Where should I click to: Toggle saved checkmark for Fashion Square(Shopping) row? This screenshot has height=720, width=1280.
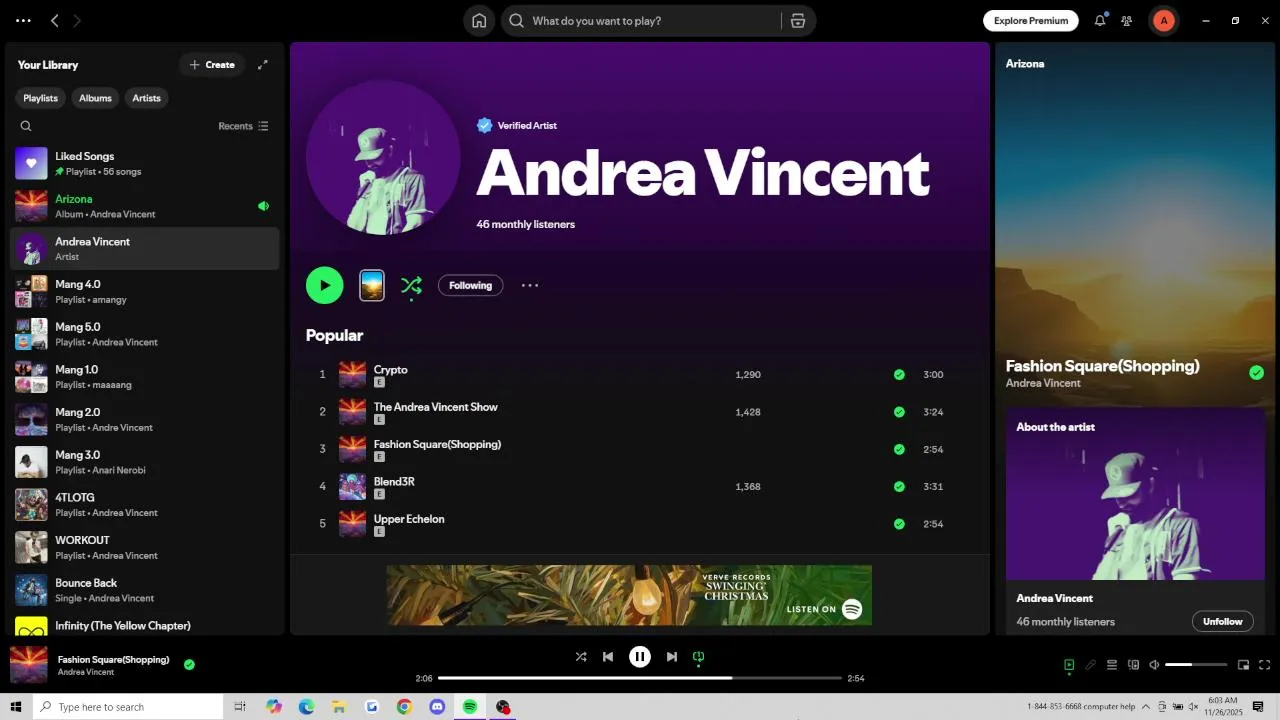899,449
